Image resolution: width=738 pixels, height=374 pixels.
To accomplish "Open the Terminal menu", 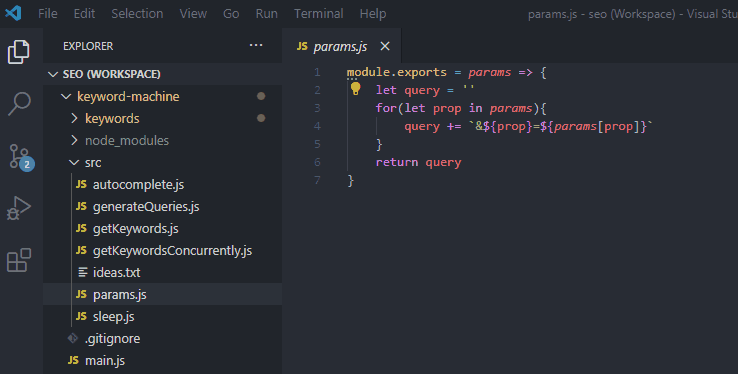I will (x=319, y=14).
